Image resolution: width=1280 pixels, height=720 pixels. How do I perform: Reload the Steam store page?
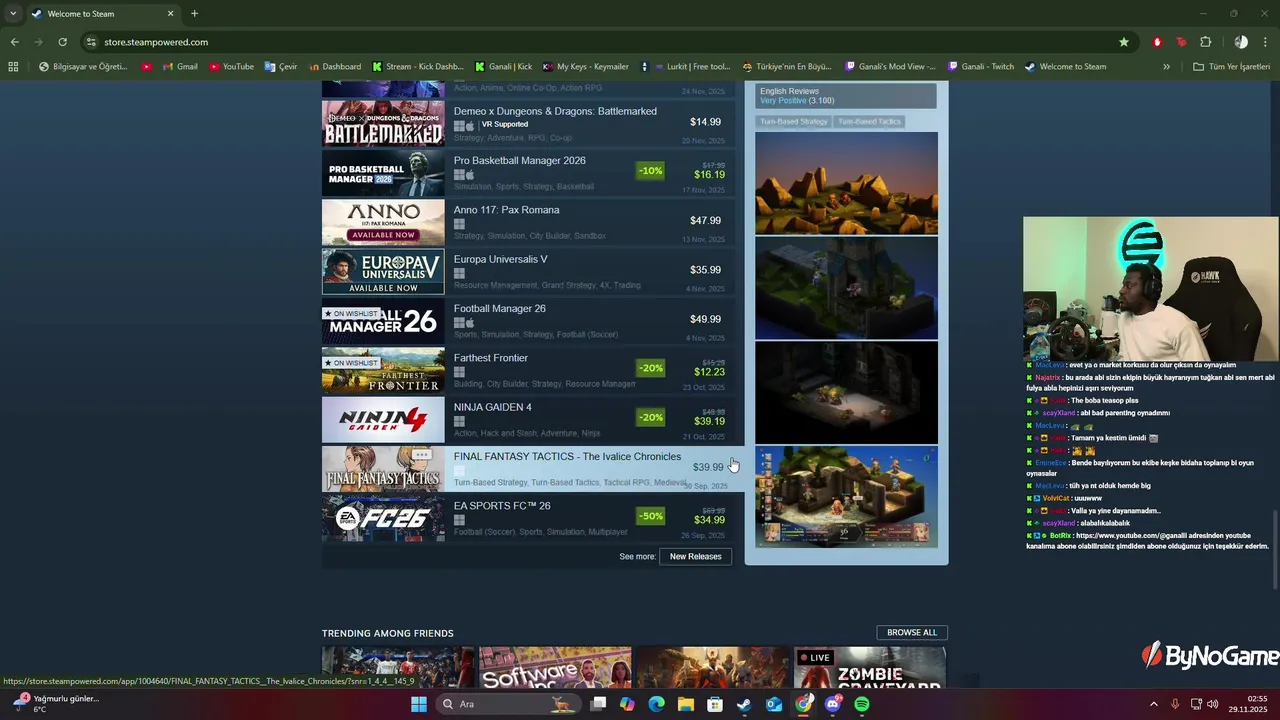62,42
